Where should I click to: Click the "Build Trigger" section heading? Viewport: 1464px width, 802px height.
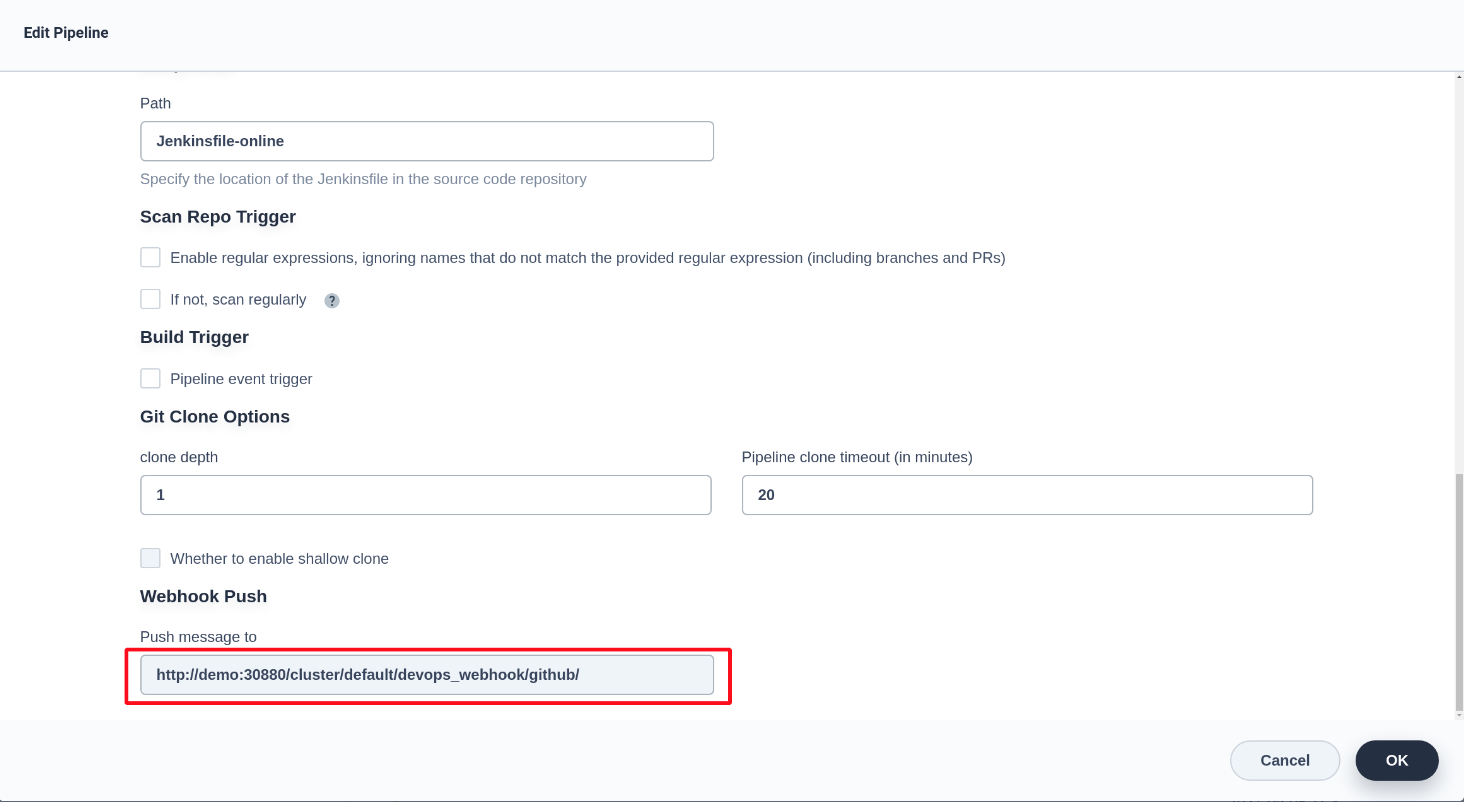coord(194,337)
